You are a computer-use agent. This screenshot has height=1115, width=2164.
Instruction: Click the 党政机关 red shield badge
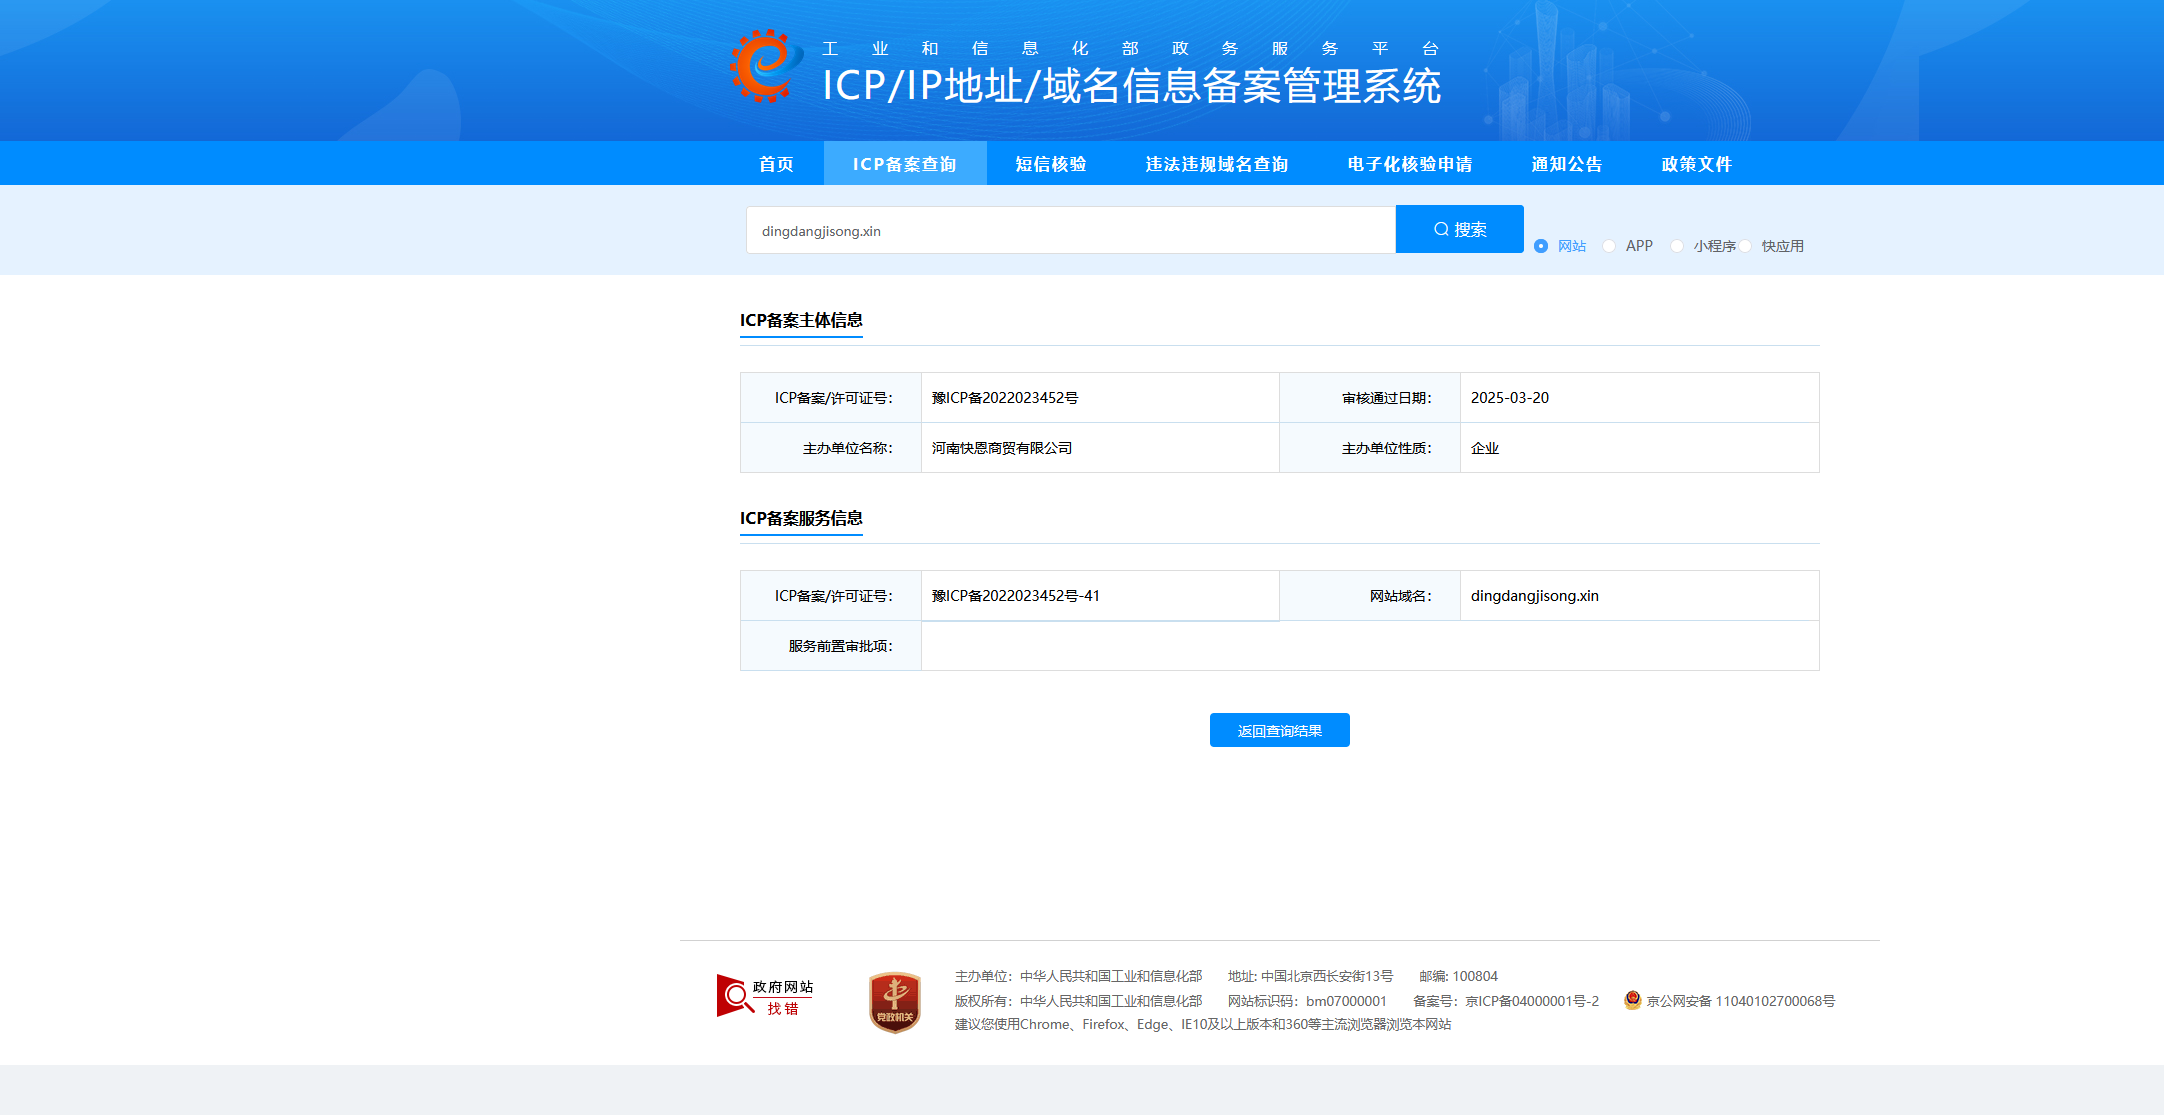point(894,1002)
